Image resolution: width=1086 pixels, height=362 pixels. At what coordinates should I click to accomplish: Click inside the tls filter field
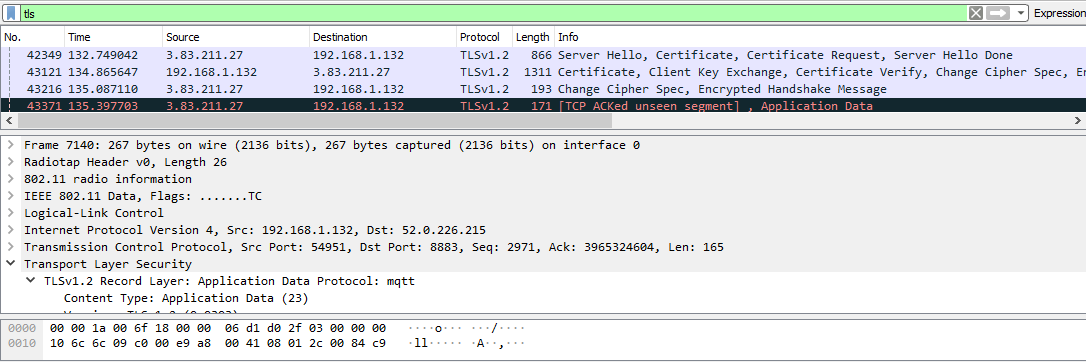pyautogui.click(x=493, y=13)
